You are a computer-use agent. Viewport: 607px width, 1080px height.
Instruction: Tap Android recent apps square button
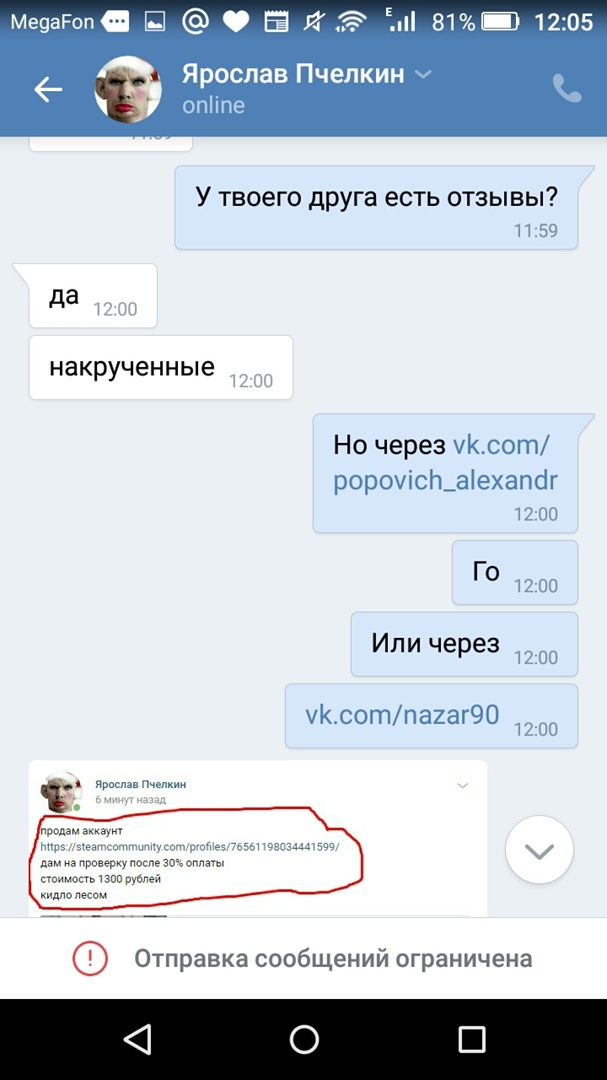coord(472,1039)
